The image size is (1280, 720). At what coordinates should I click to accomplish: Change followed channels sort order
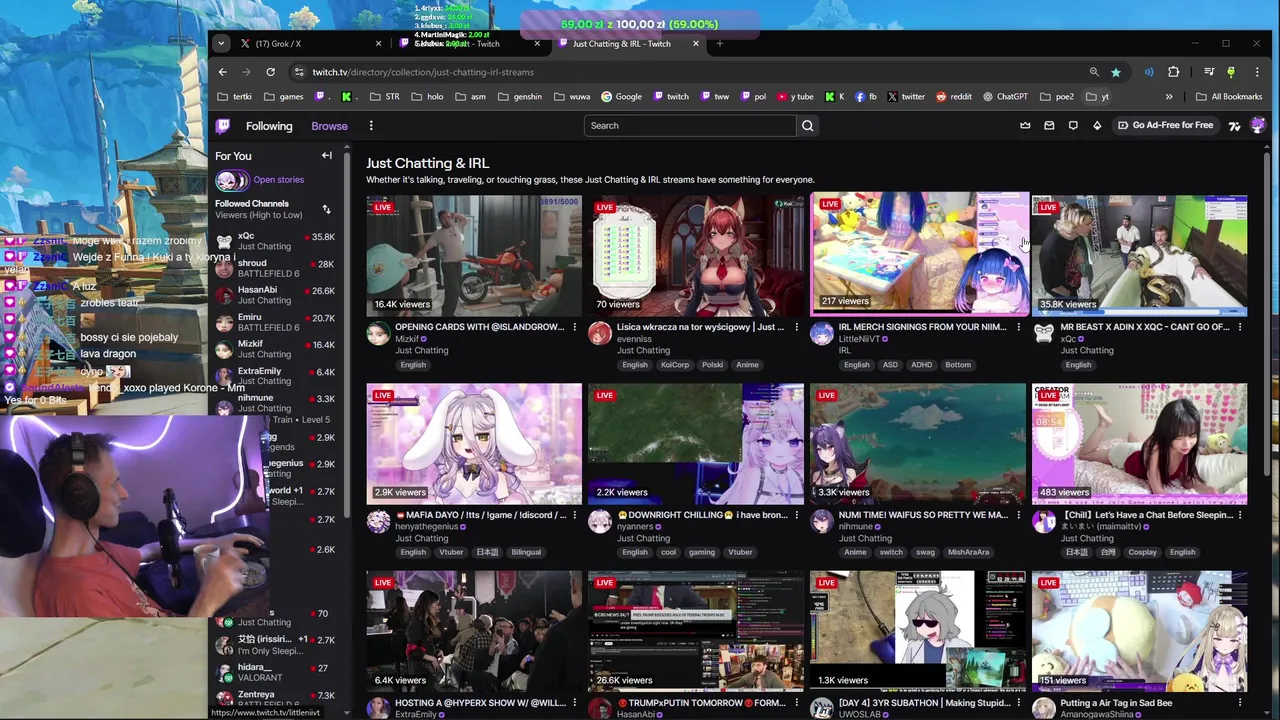click(326, 209)
